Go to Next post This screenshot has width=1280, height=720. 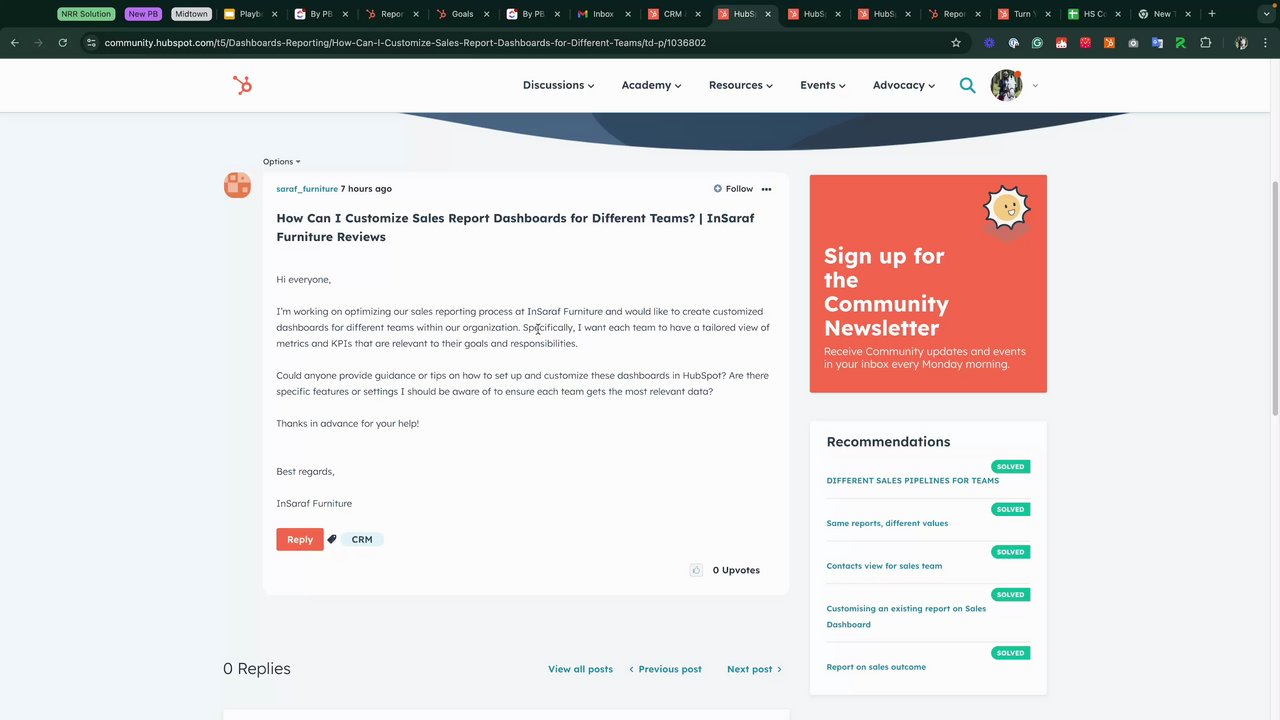click(x=754, y=669)
